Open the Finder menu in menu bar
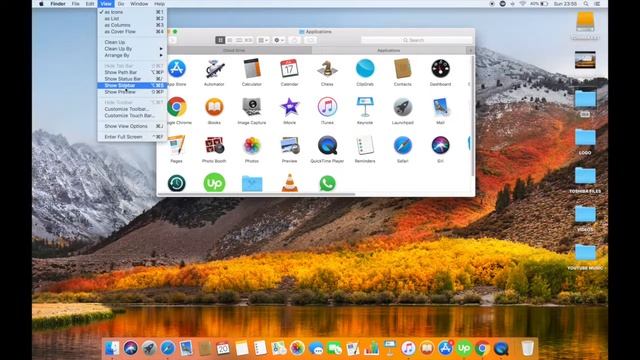Screen dimensions: 640x360 pyautogui.click(x=58, y=4)
